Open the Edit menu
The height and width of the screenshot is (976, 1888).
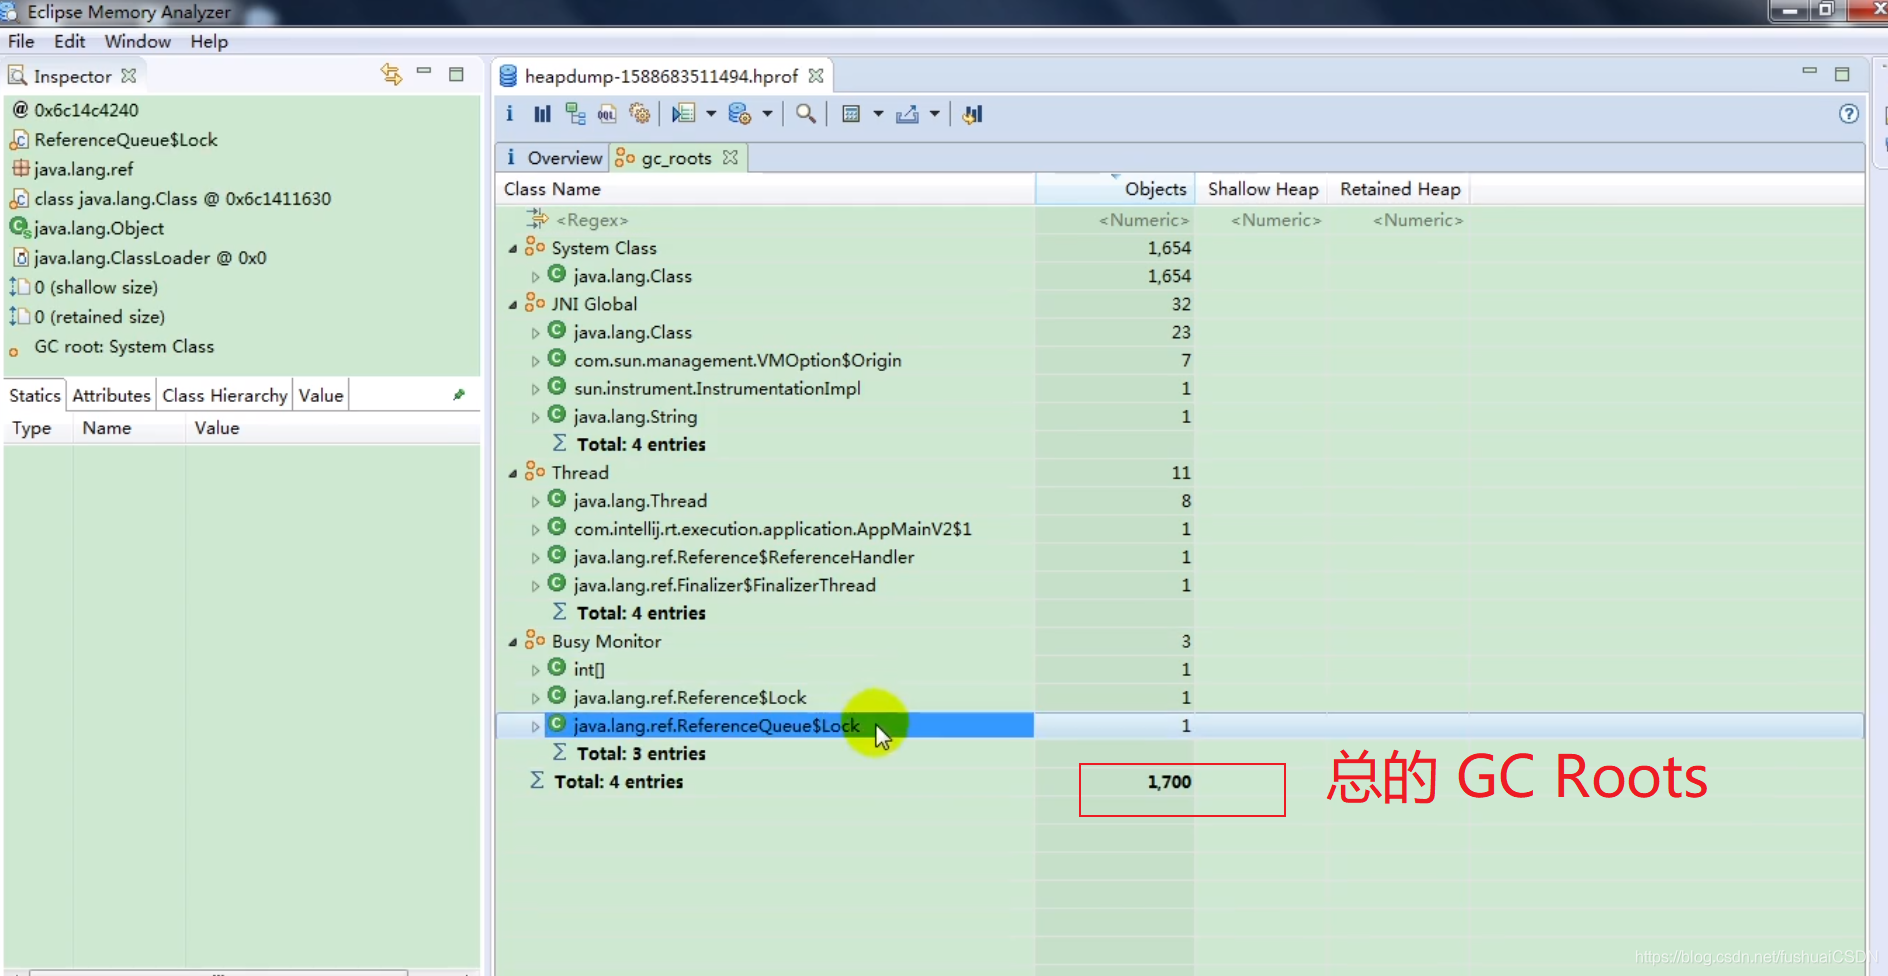pos(69,41)
